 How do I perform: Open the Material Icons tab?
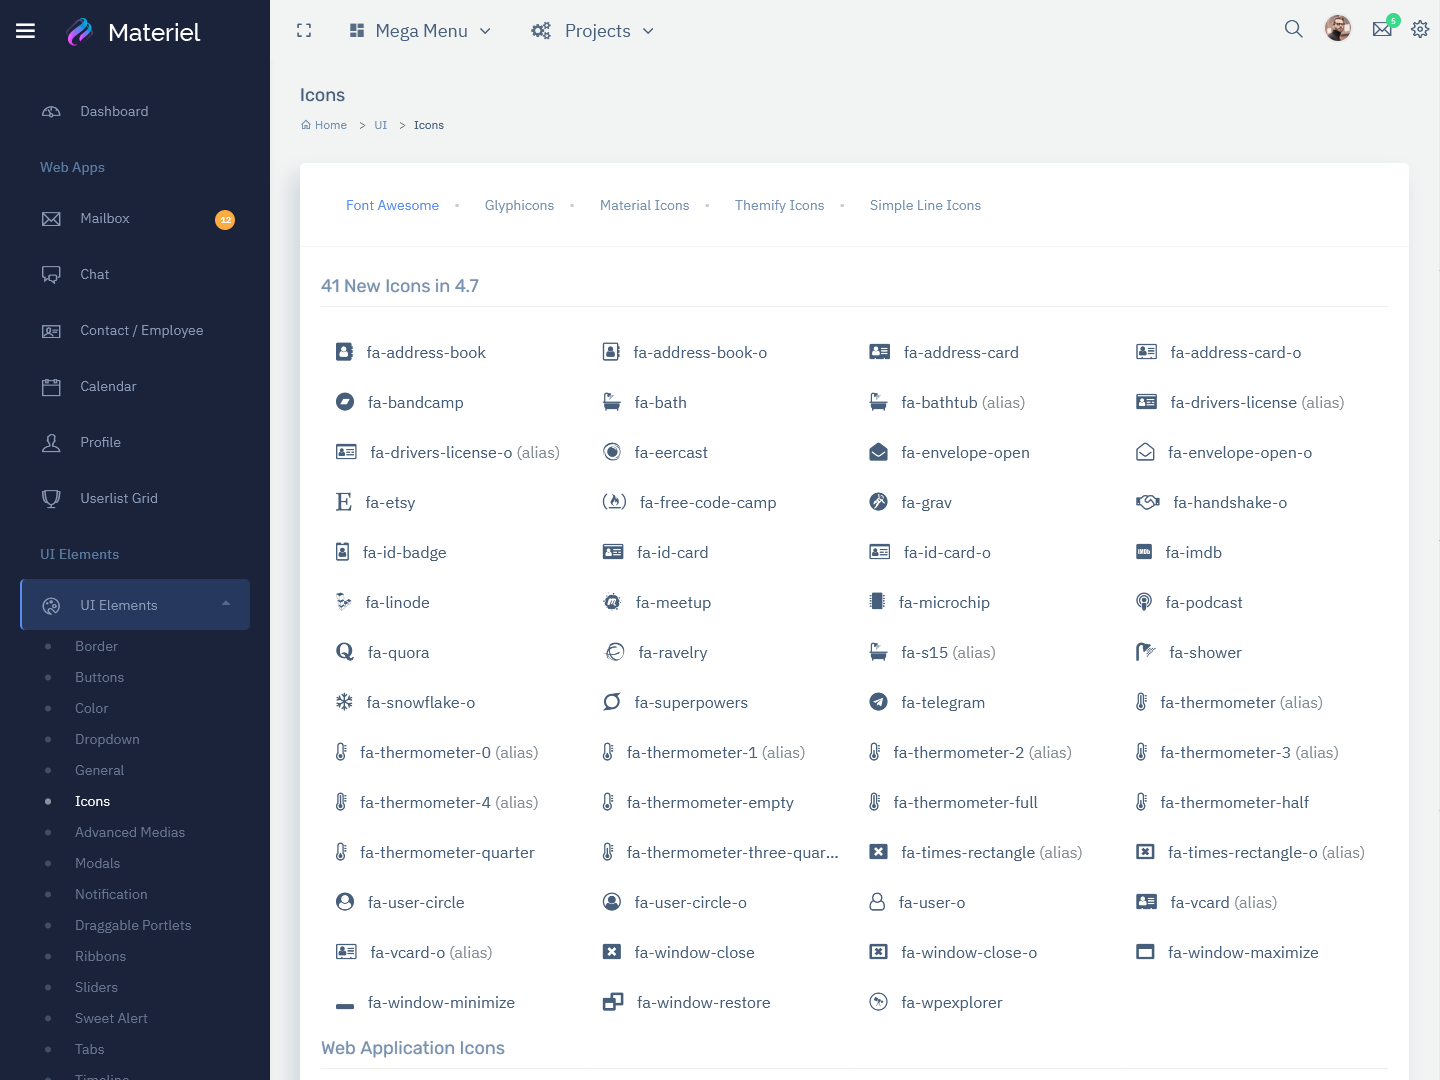(644, 205)
